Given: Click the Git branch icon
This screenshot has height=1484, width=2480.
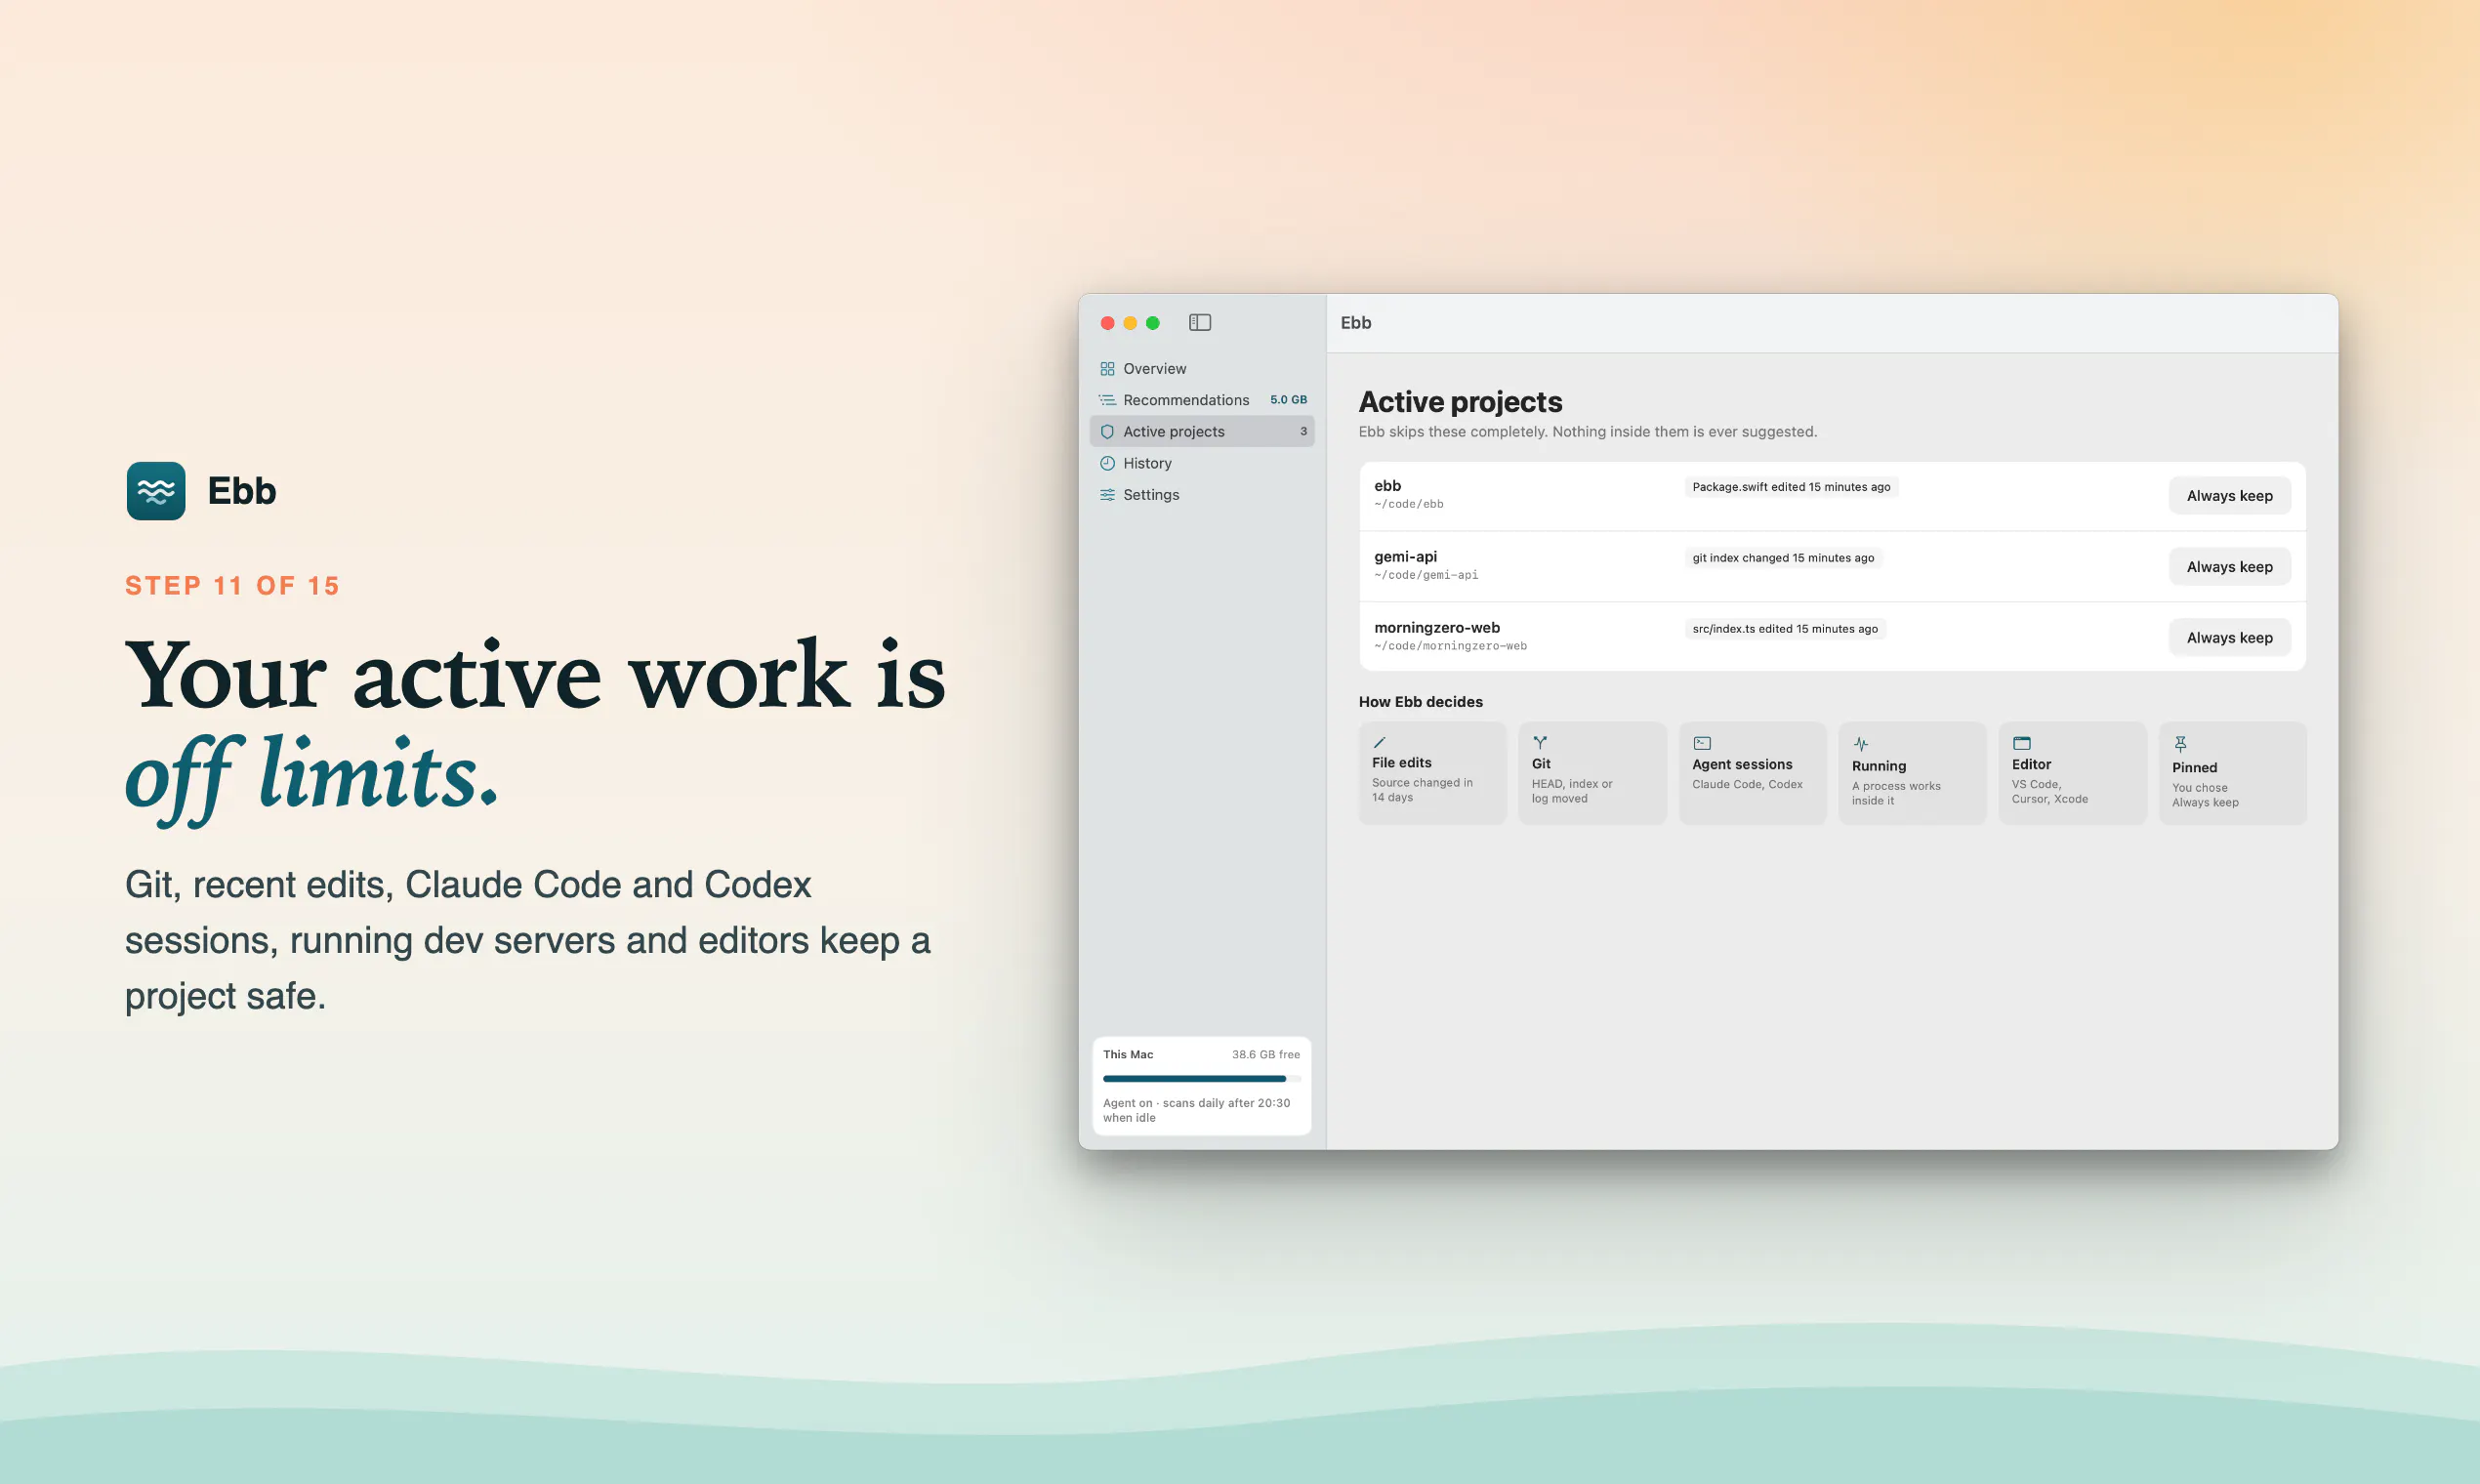Looking at the screenshot, I should tap(1540, 742).
